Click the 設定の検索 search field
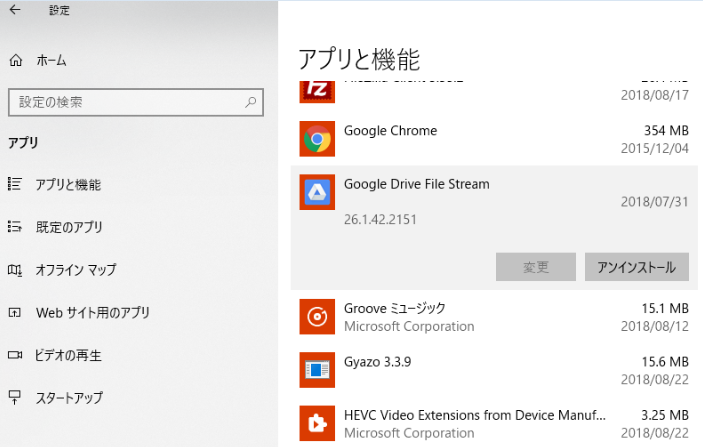The width and height of the screenshot is (703, 447). tap(135, 102)
